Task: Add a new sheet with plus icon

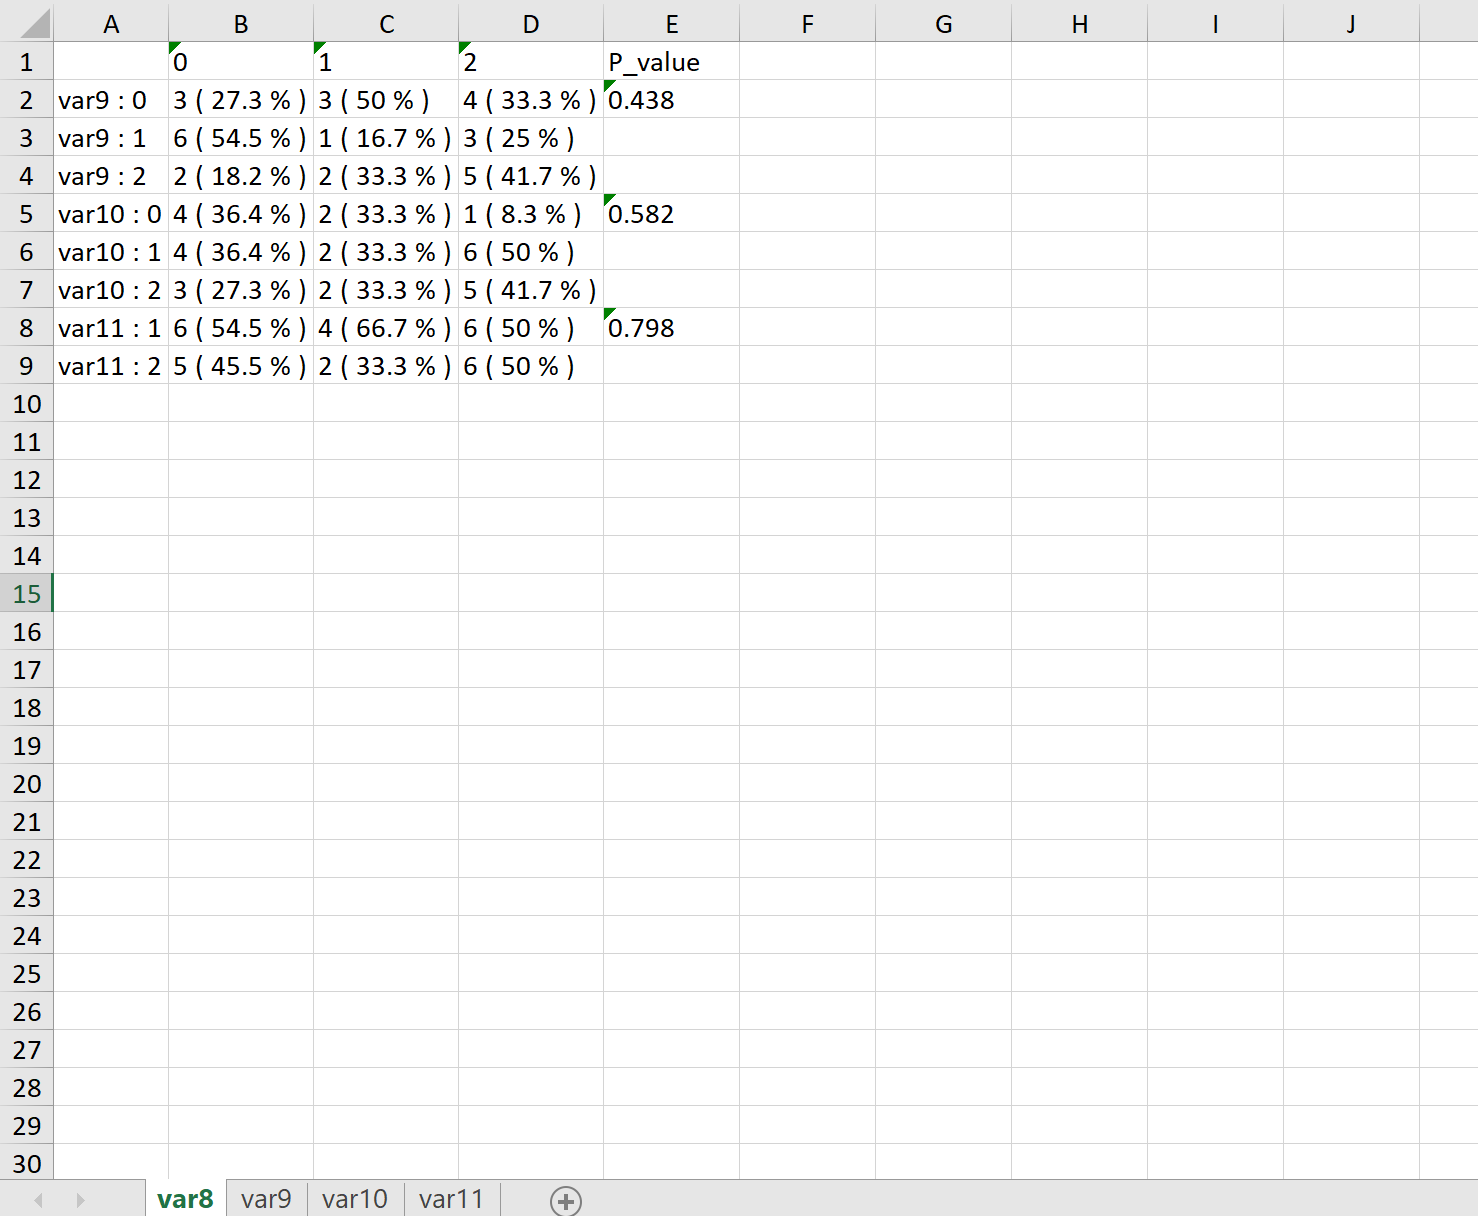Action: click(x=566, y=1200)
